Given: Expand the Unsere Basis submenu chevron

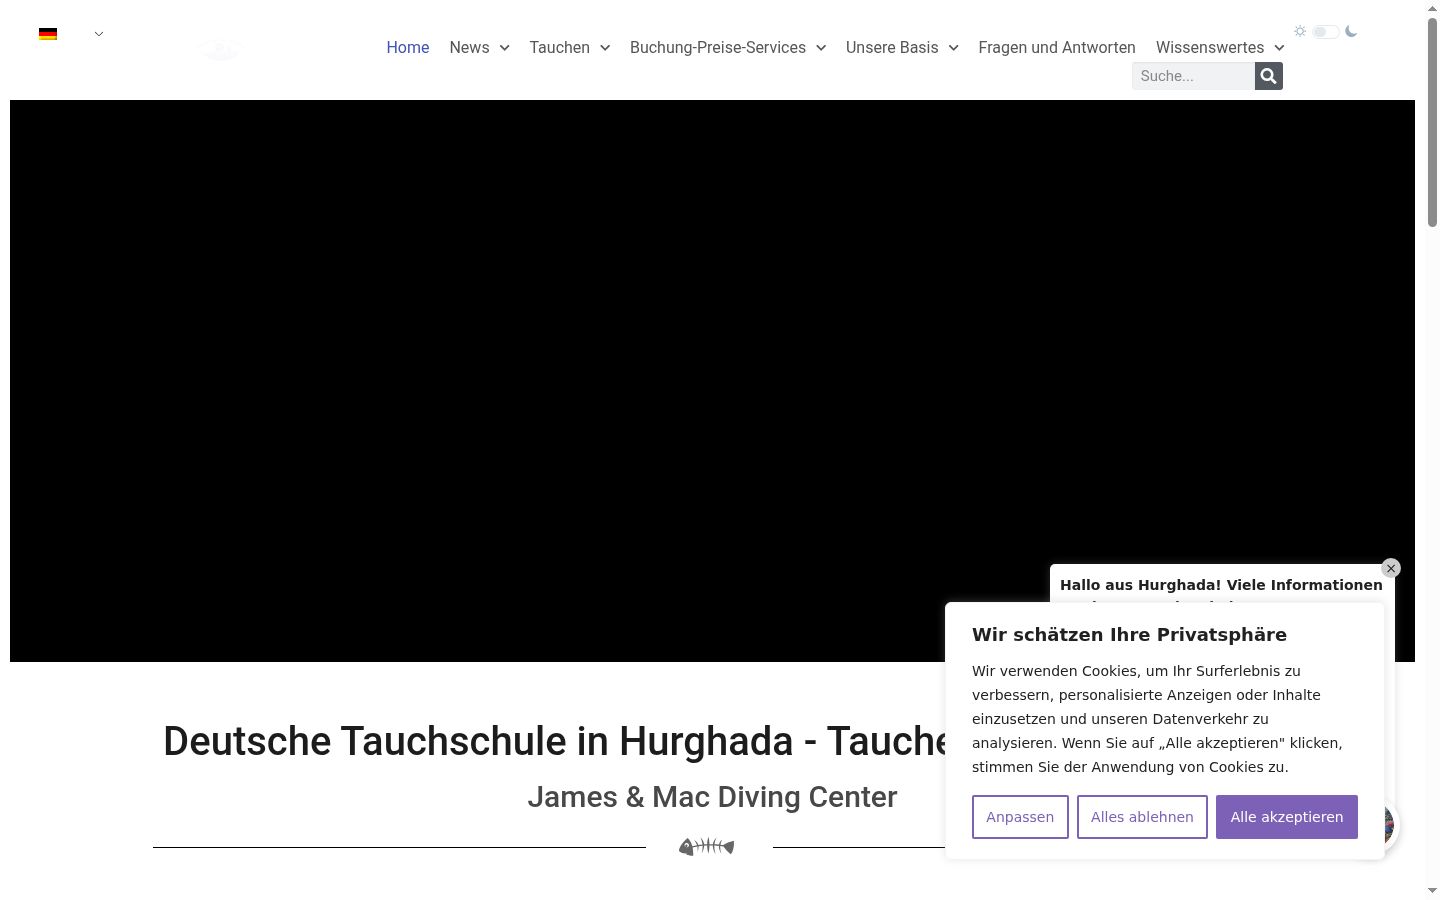Looking at the screenshot, I should (953, 48).
